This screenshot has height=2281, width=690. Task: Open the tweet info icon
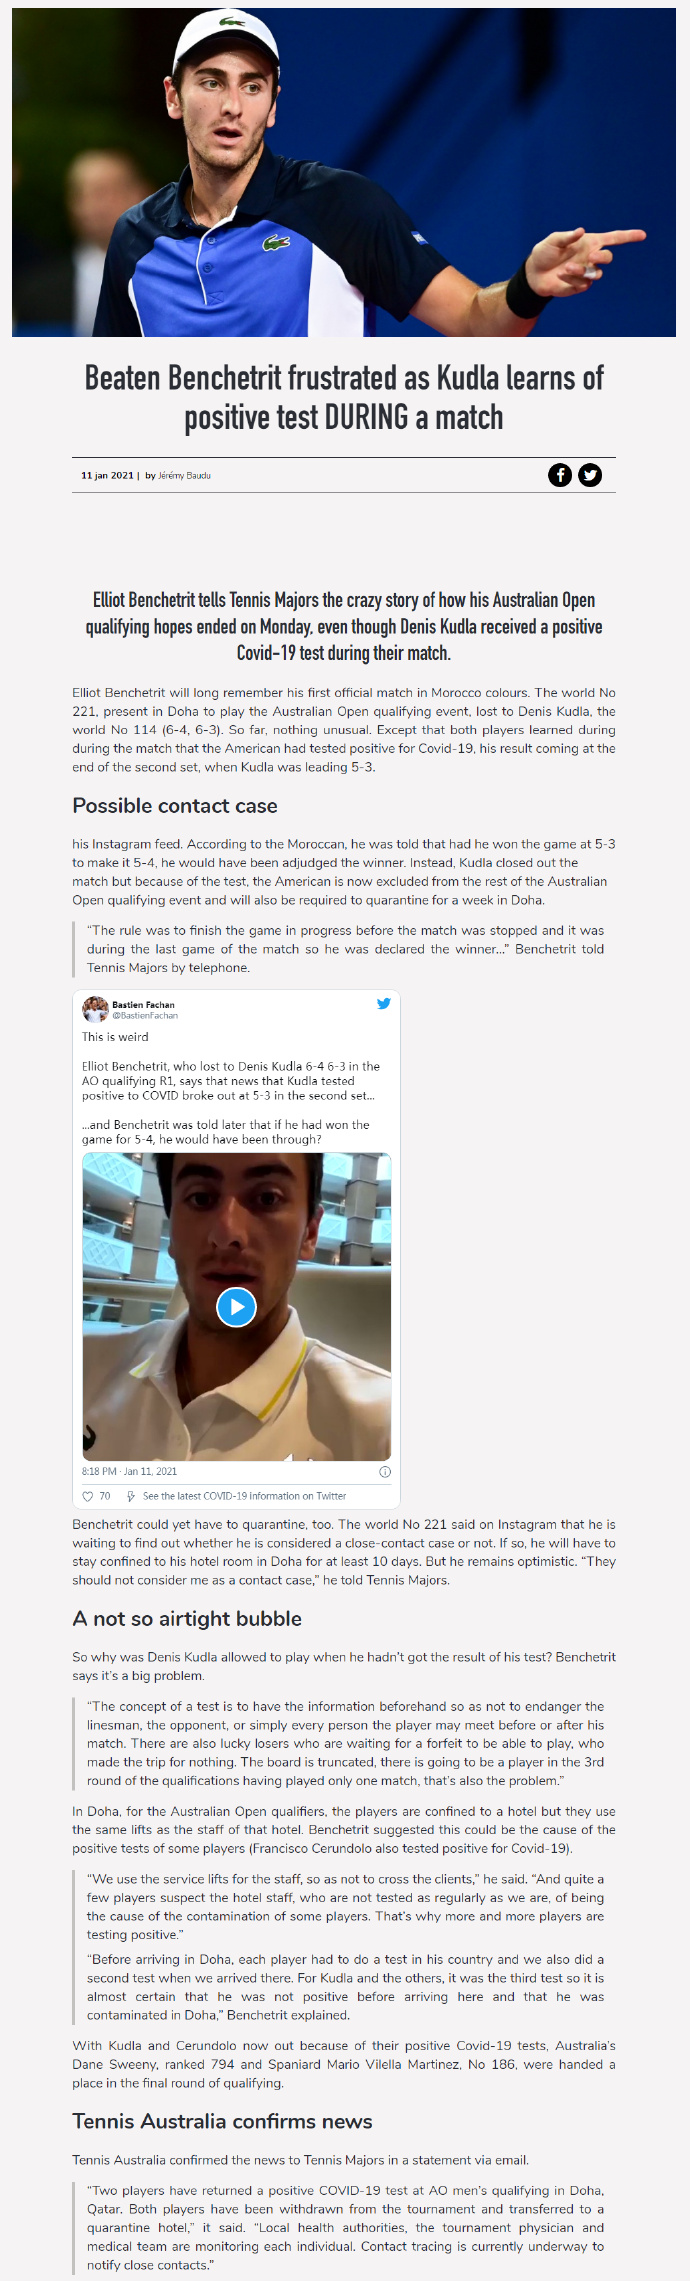click(385, 1472)
